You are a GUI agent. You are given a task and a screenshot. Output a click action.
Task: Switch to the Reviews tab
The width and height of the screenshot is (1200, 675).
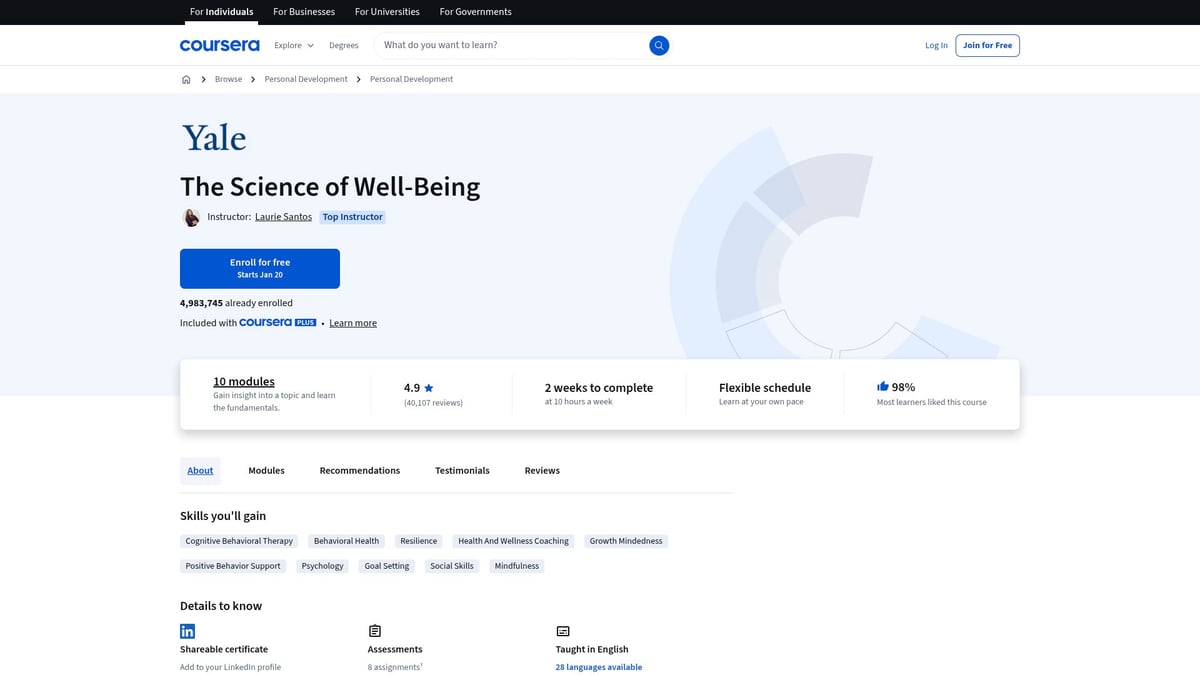(x=541, y=470)
